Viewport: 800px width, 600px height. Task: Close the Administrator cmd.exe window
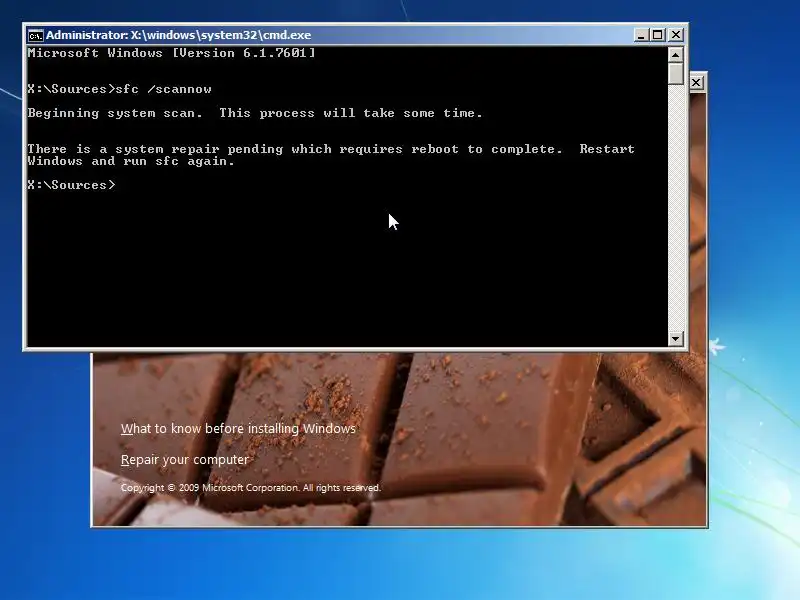(676, 35)
